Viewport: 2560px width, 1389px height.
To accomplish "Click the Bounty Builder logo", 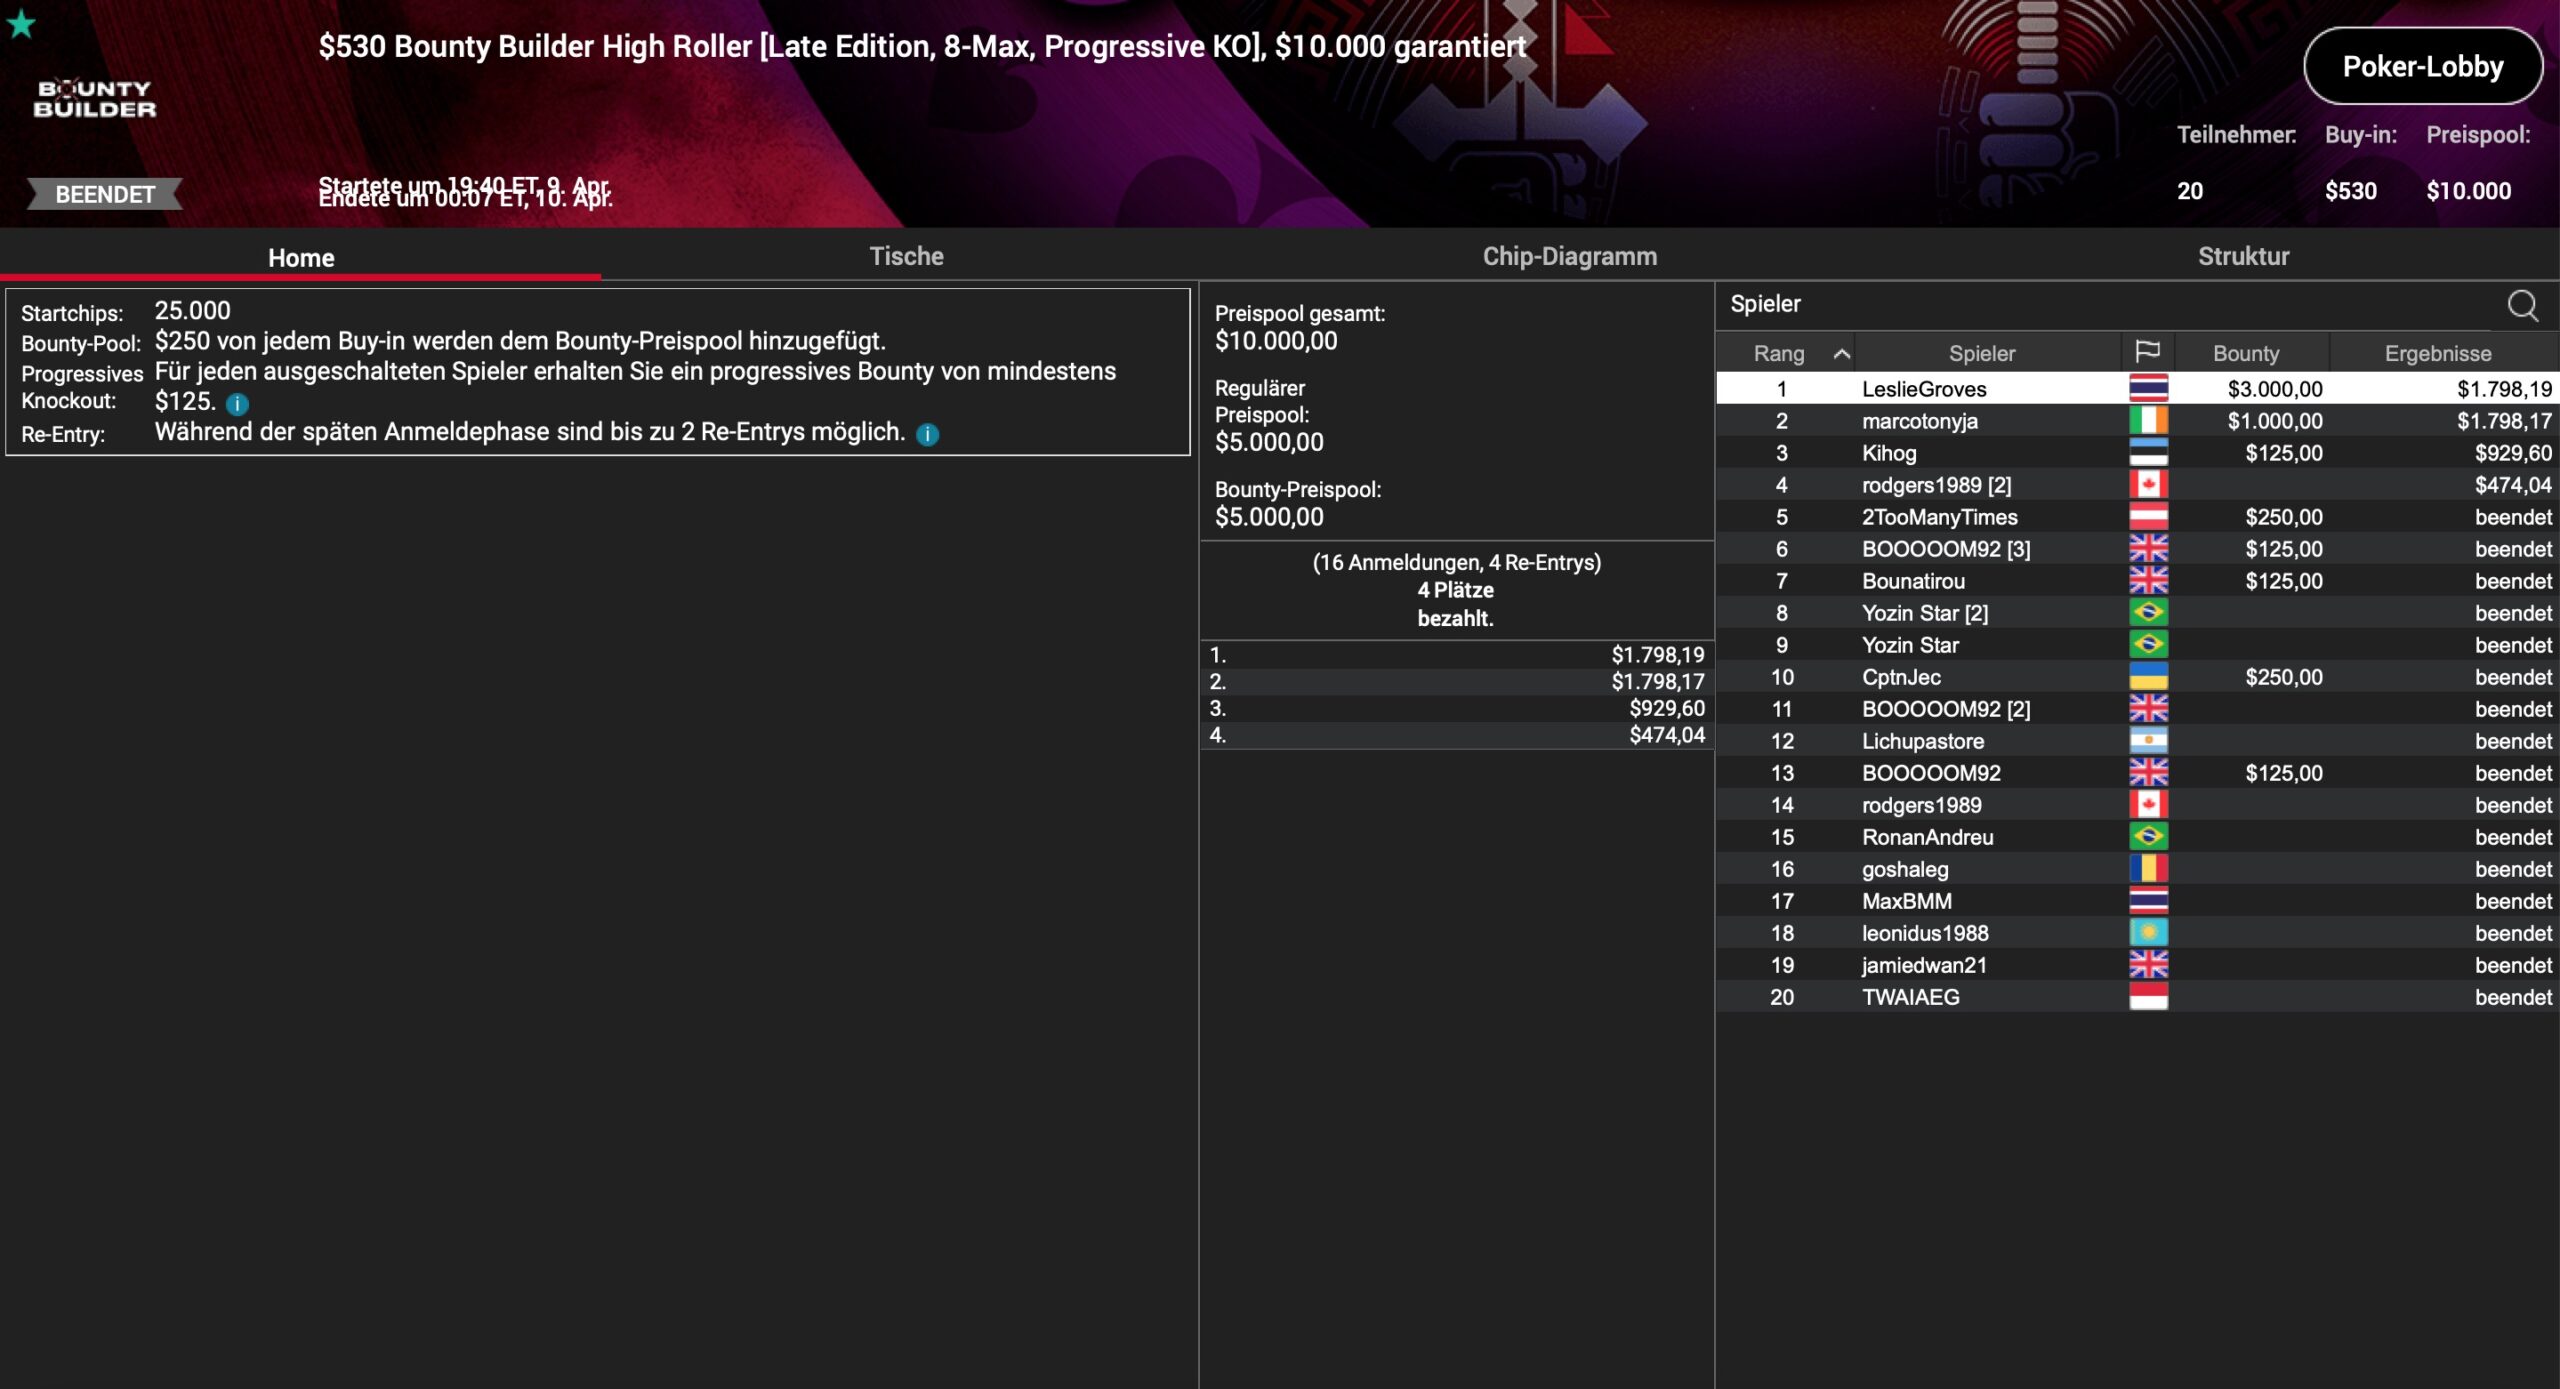I will coord(95,99).
